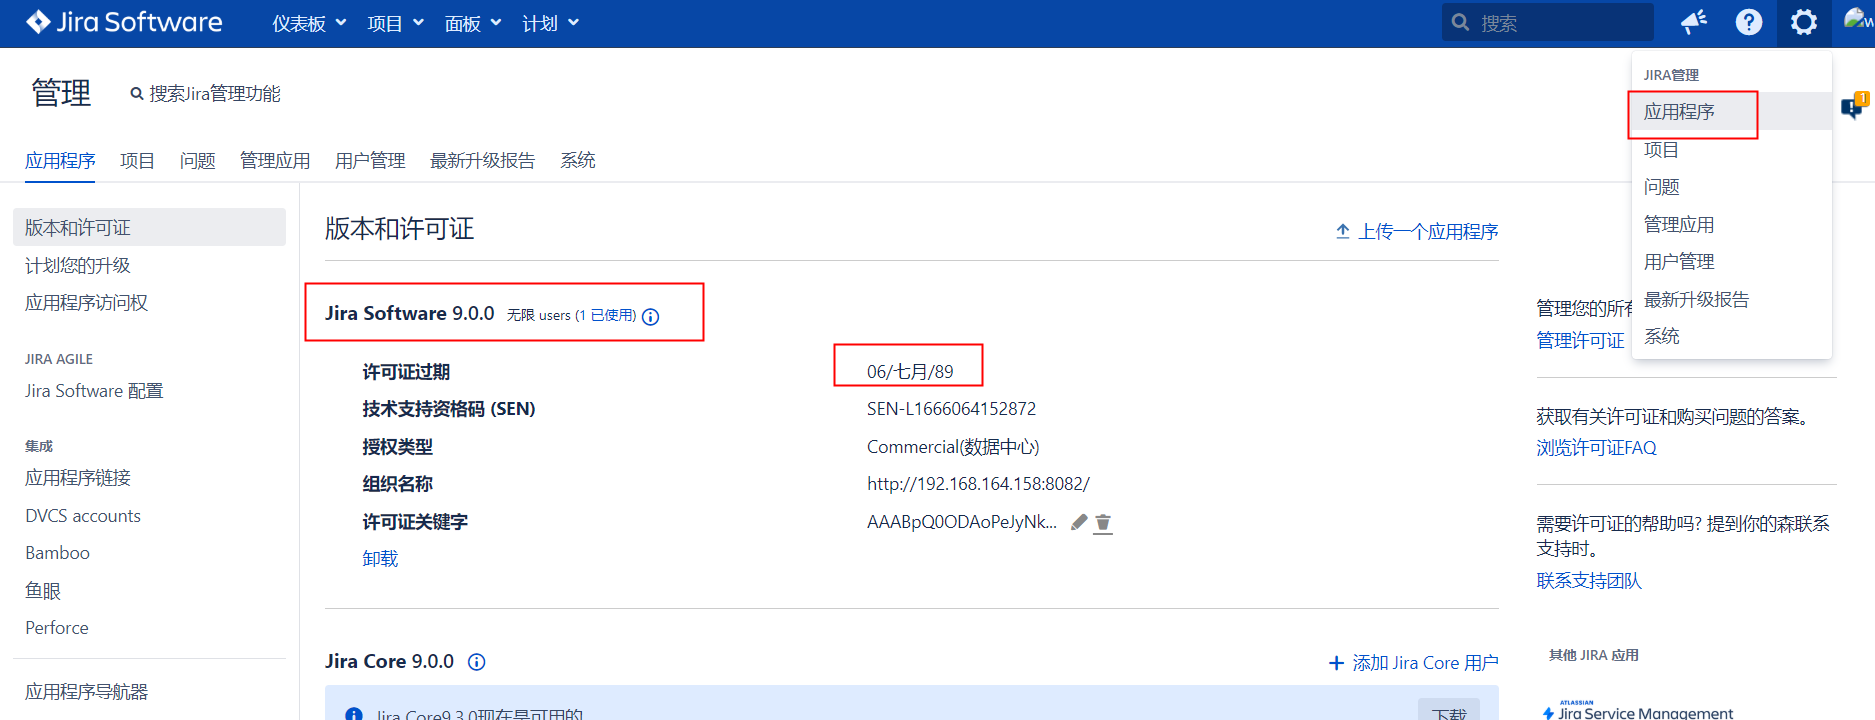Click the feedback speech bubble icon
1875x720 pixels.
click(1853, 106)
